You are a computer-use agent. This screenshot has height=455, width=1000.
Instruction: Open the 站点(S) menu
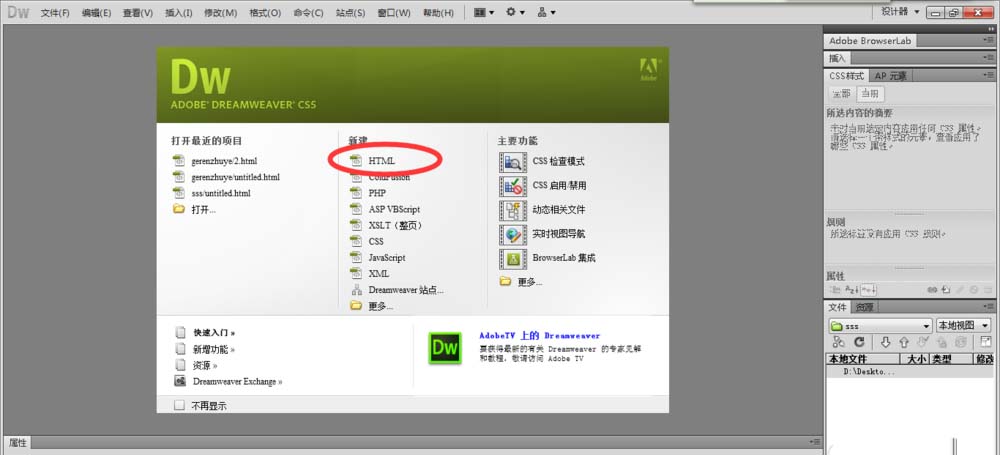pos(350,13)
